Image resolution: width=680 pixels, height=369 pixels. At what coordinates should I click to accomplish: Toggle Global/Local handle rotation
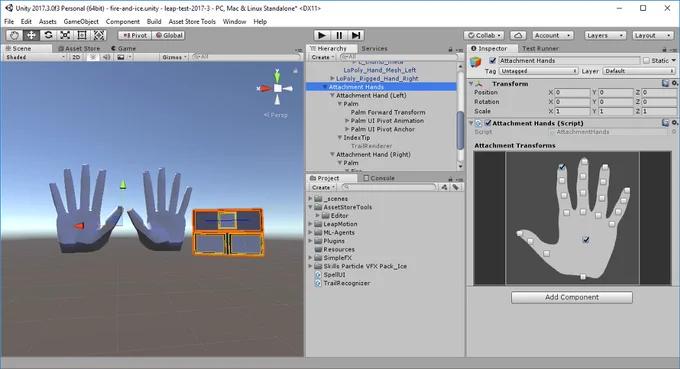[169, 35]
